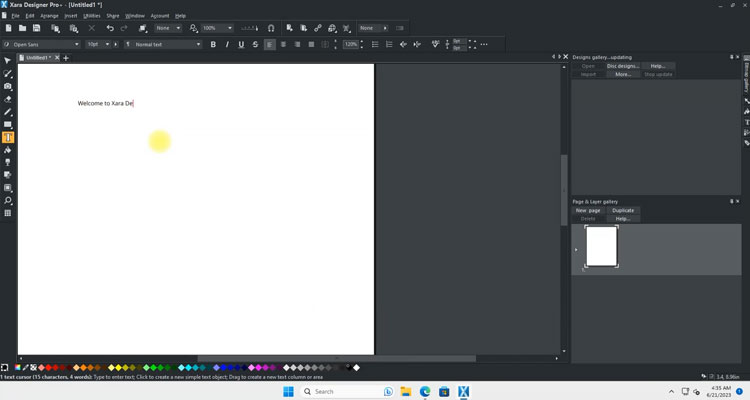Set right text alignment
The width and height of the screenshot is (750, 400).
(x=297, y=44)
